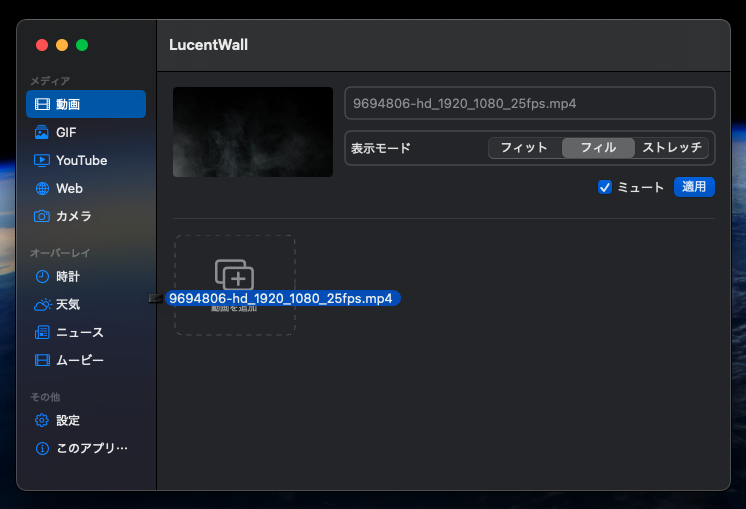Select フィット display mode
This screenshot has width=746, height=509.
[x=524, y=148]
